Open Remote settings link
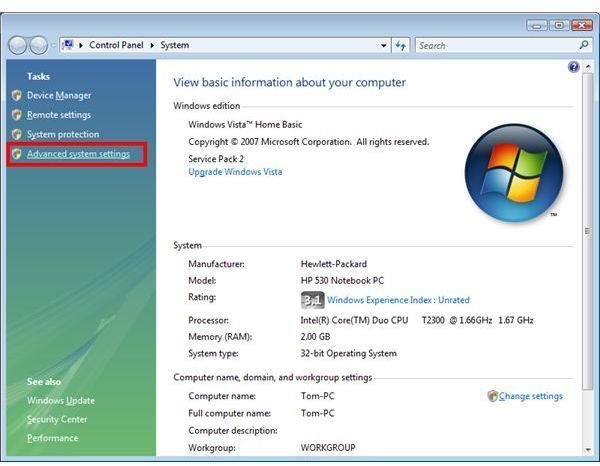600x466 pixels. 59,115
